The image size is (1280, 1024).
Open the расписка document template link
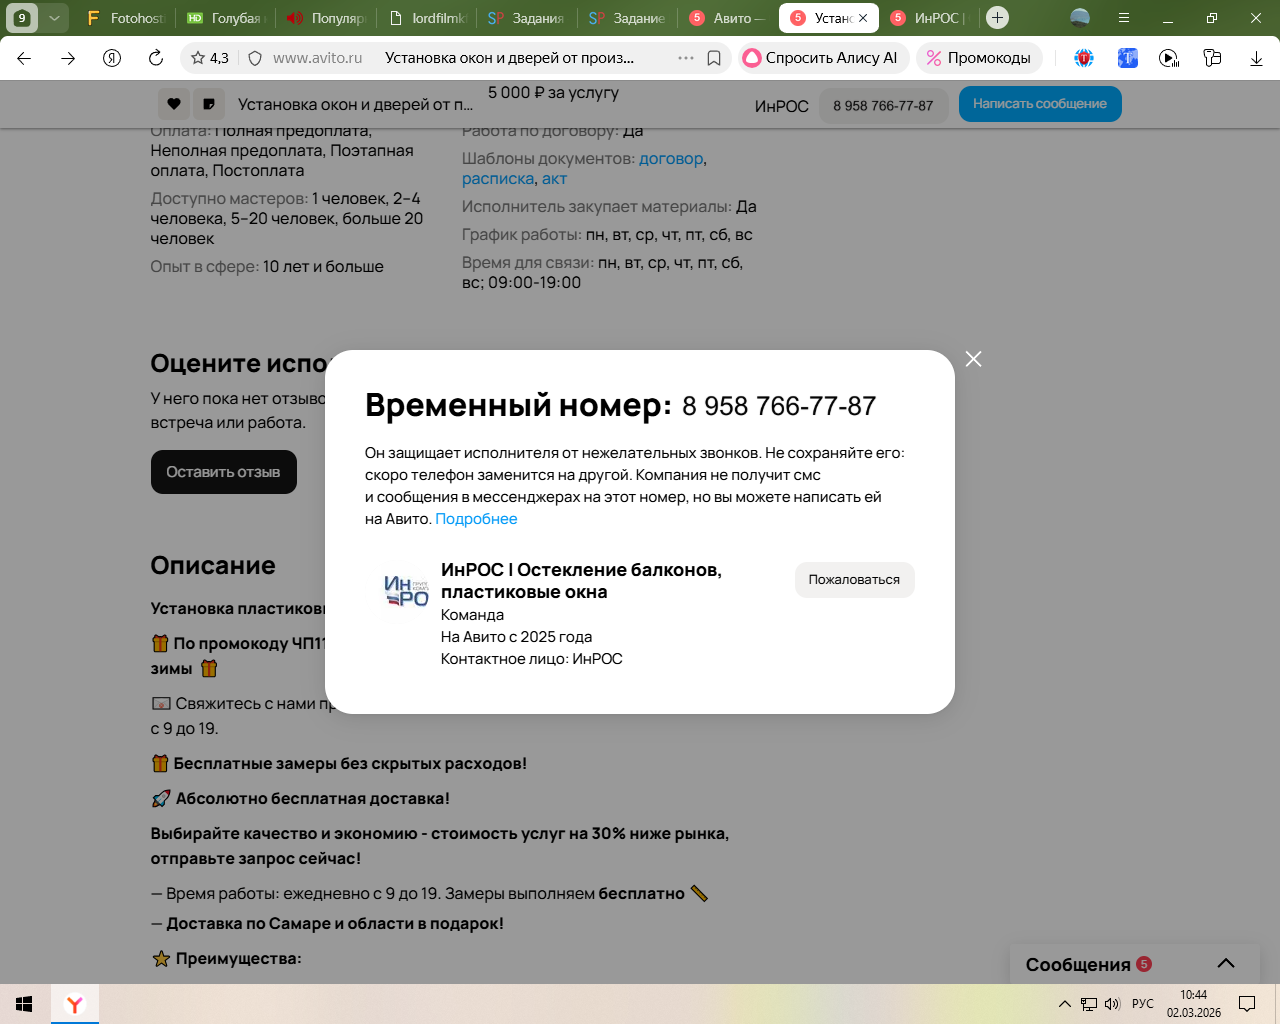(498, 179)
